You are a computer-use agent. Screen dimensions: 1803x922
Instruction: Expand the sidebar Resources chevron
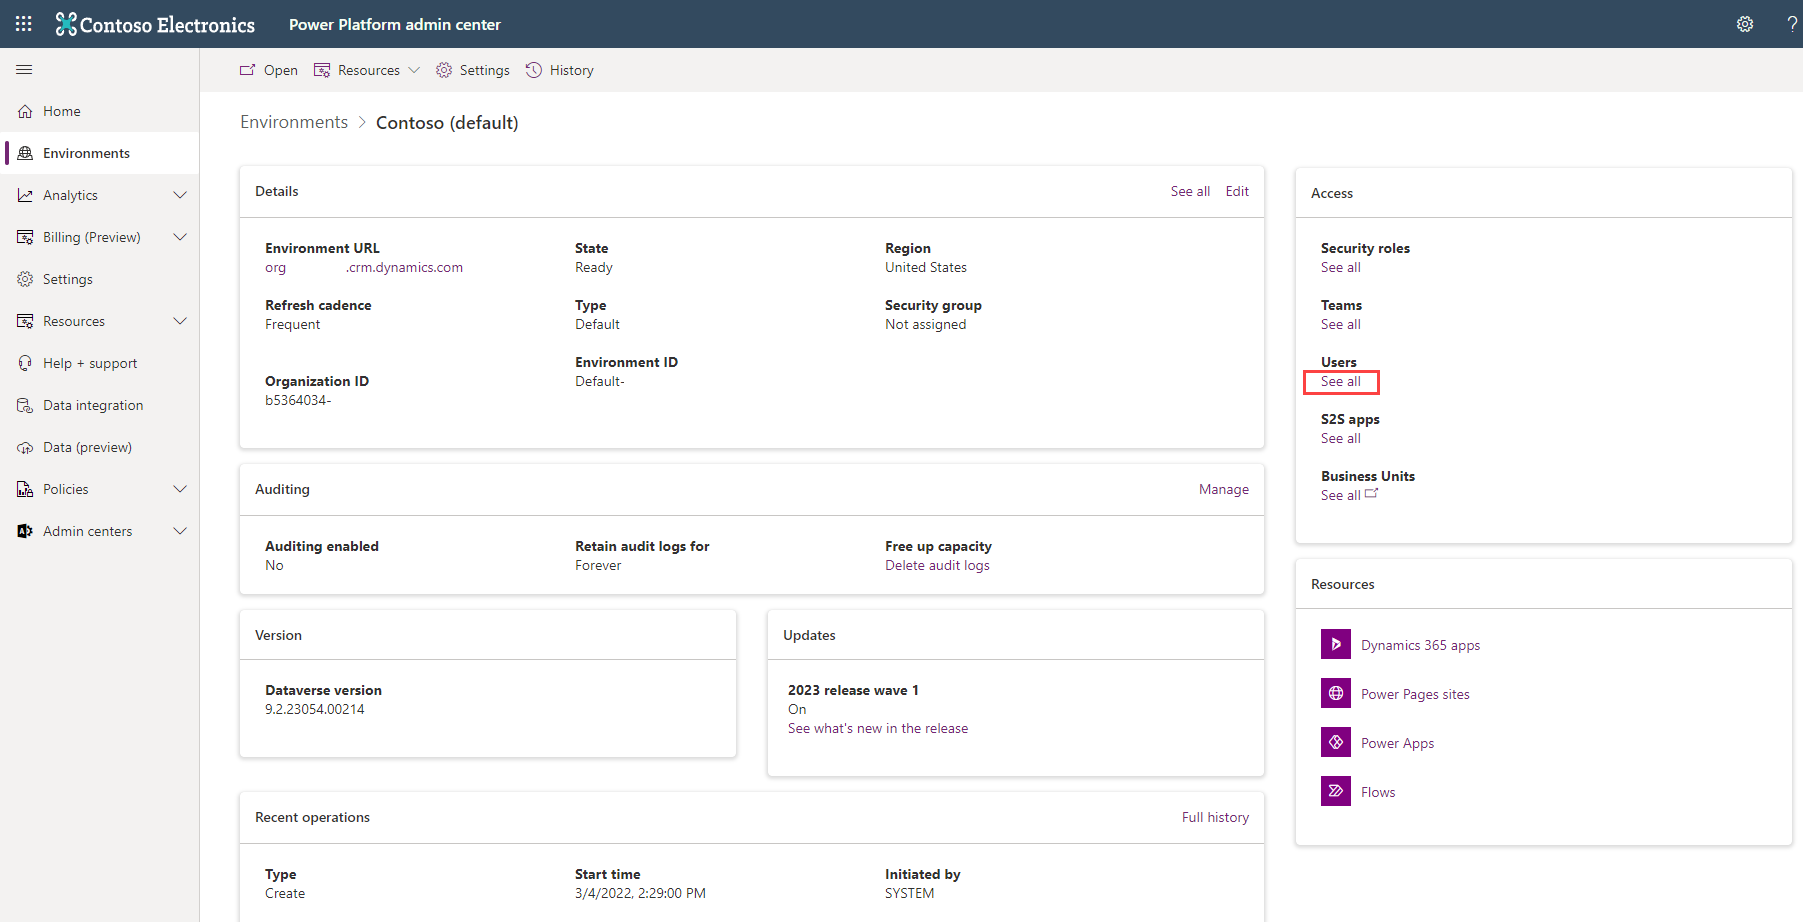pyautogui.click(x=180, y=321)
